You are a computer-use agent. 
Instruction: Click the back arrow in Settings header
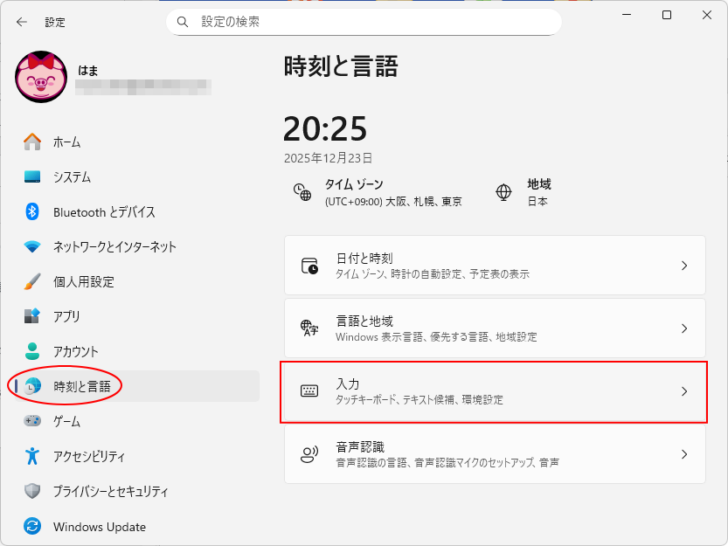tap(21, 22)
